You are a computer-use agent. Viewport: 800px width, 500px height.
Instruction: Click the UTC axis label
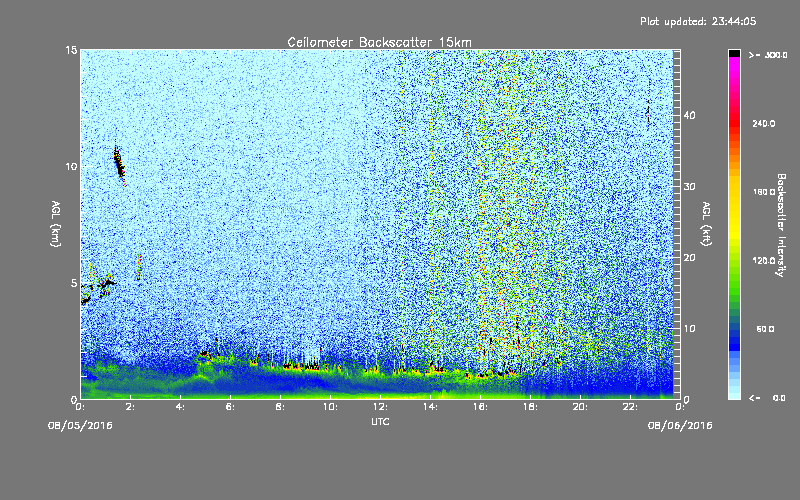click(380, 422)
